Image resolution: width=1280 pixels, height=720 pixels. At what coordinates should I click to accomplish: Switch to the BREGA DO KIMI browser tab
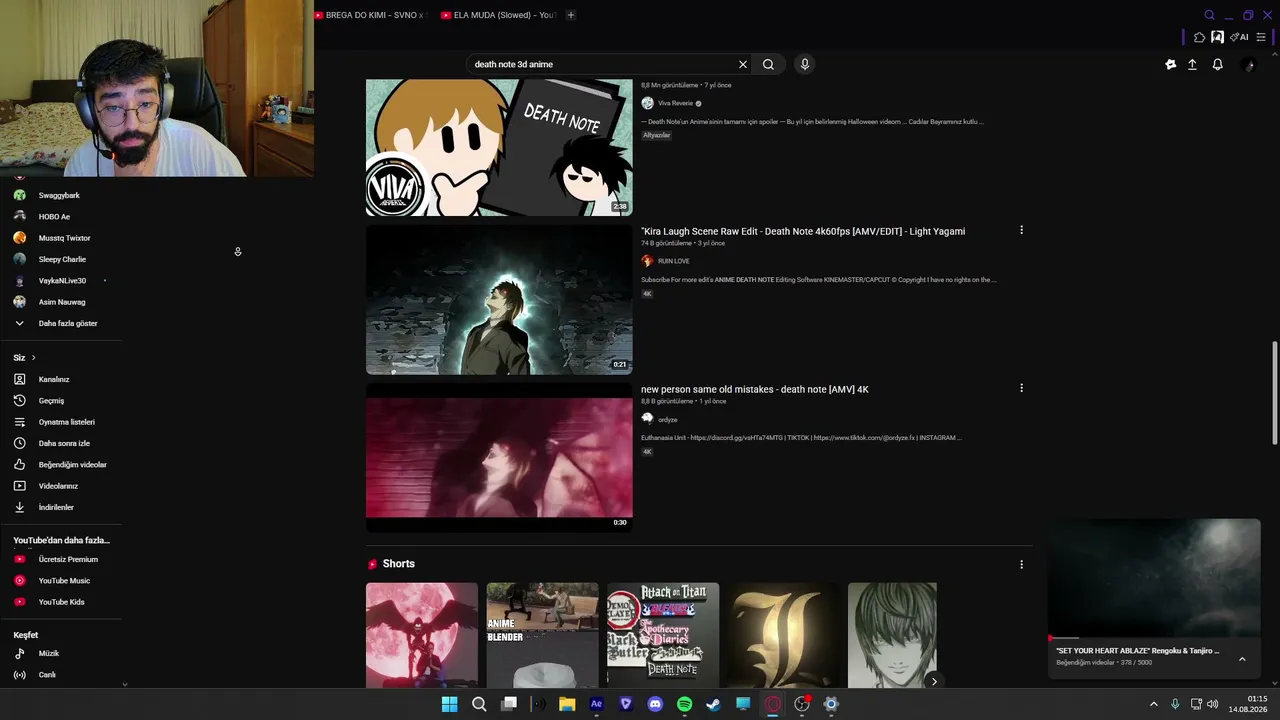pyautogui.click(x=369, y=15)
